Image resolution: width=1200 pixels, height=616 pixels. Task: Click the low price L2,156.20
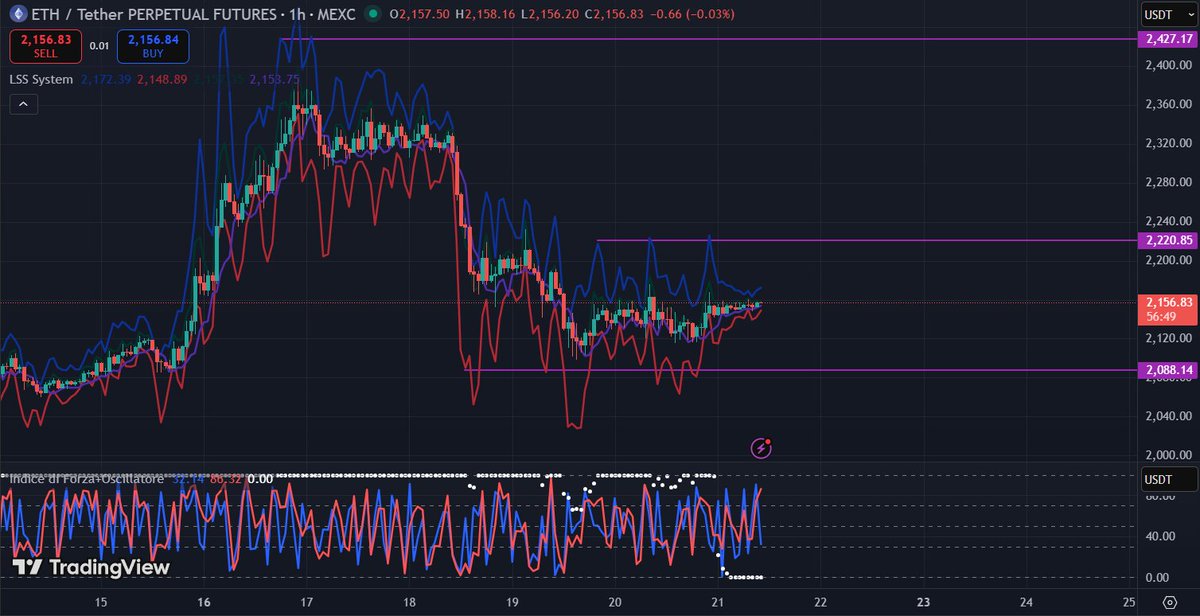coord(550,15)
